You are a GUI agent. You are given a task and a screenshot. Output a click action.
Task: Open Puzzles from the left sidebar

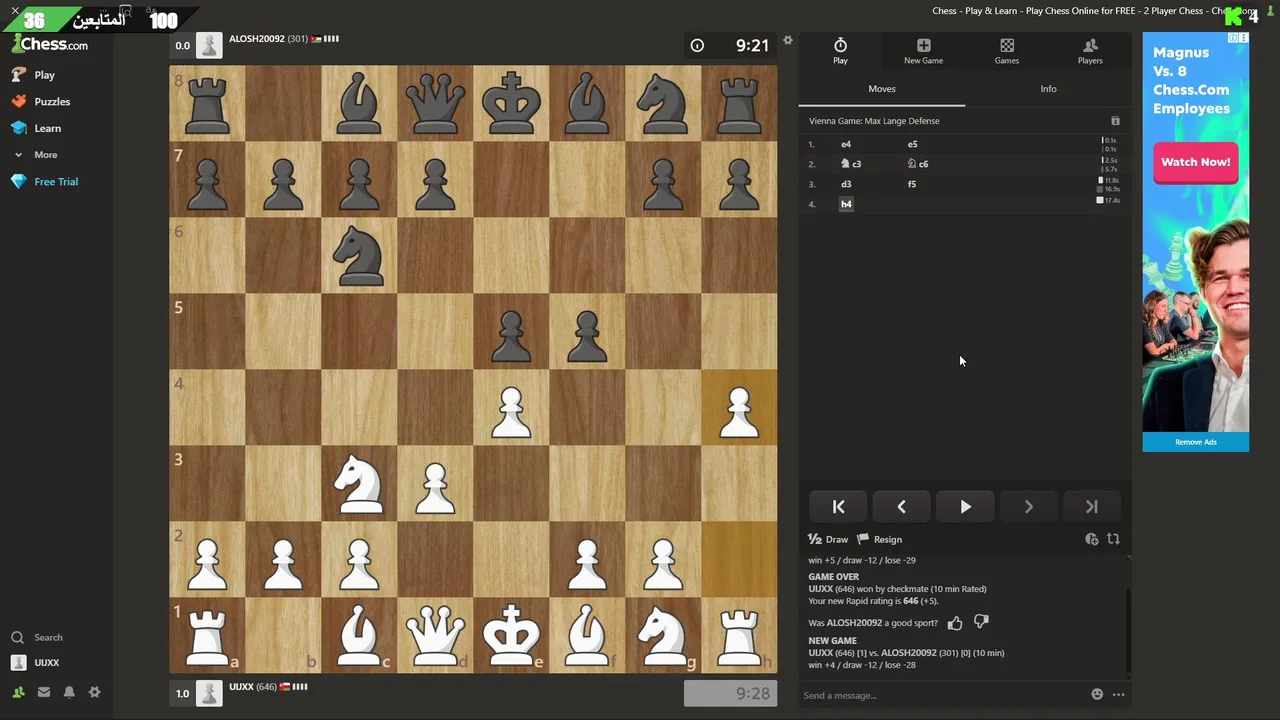click(41, 101)
